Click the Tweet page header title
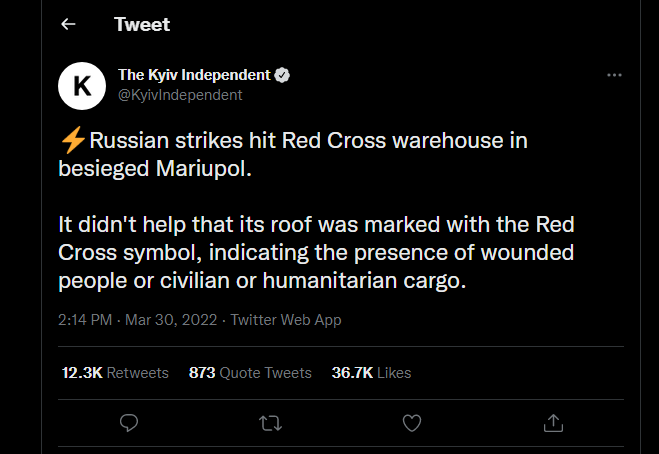Screen dimensions: 659x454 pyautogui.click(x=142, y=24)
